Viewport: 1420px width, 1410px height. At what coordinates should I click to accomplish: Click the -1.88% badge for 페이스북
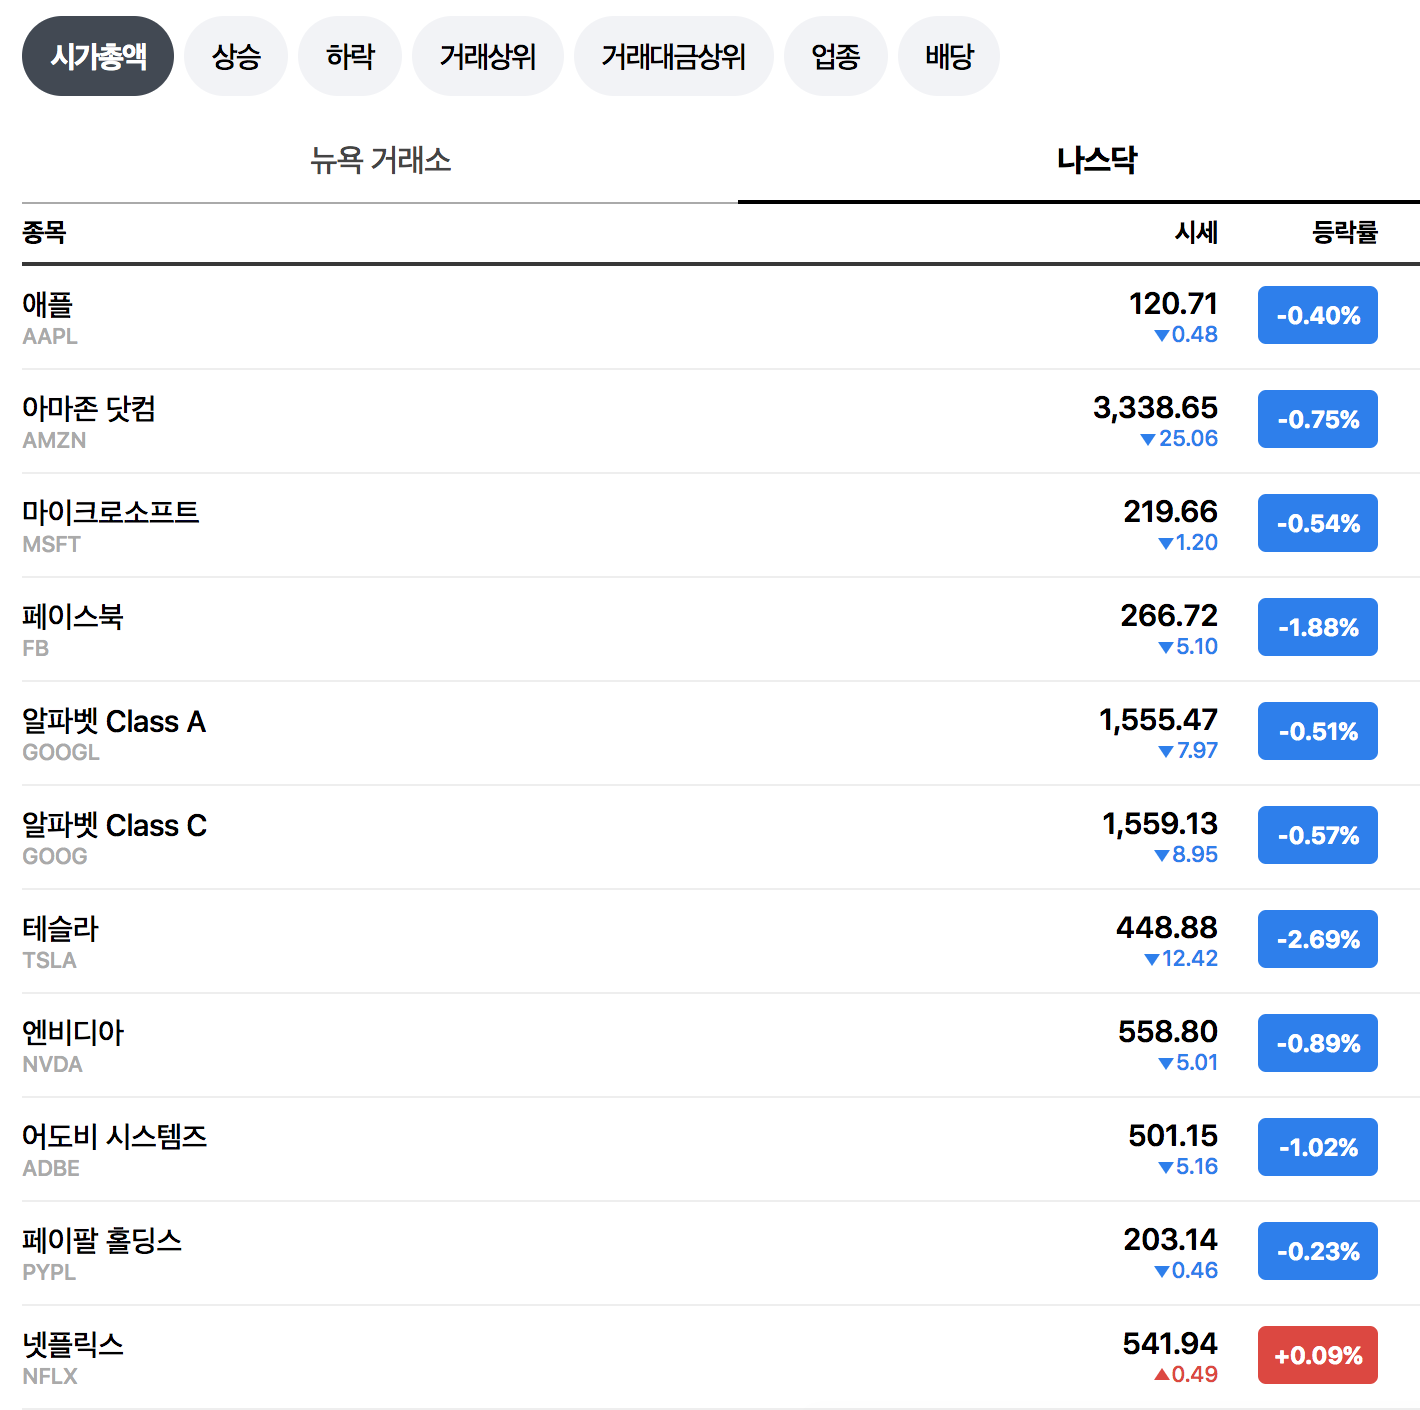pyautogui.click(x=1317, y=627)
